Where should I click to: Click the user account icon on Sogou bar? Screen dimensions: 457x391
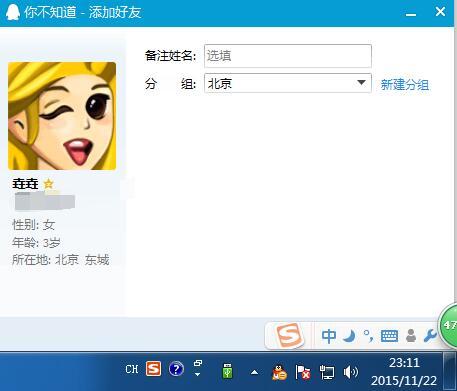[411, 336]
